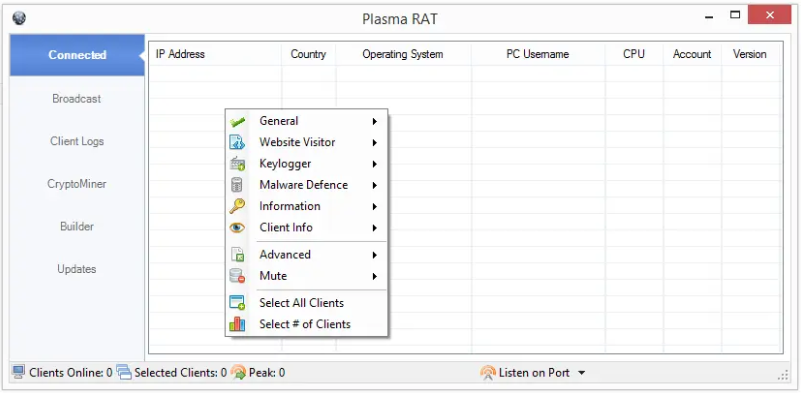The height and width of the screenshot is (393, 801).
Task: Click the monitor icon next to Clients Online
Action: 19,373
